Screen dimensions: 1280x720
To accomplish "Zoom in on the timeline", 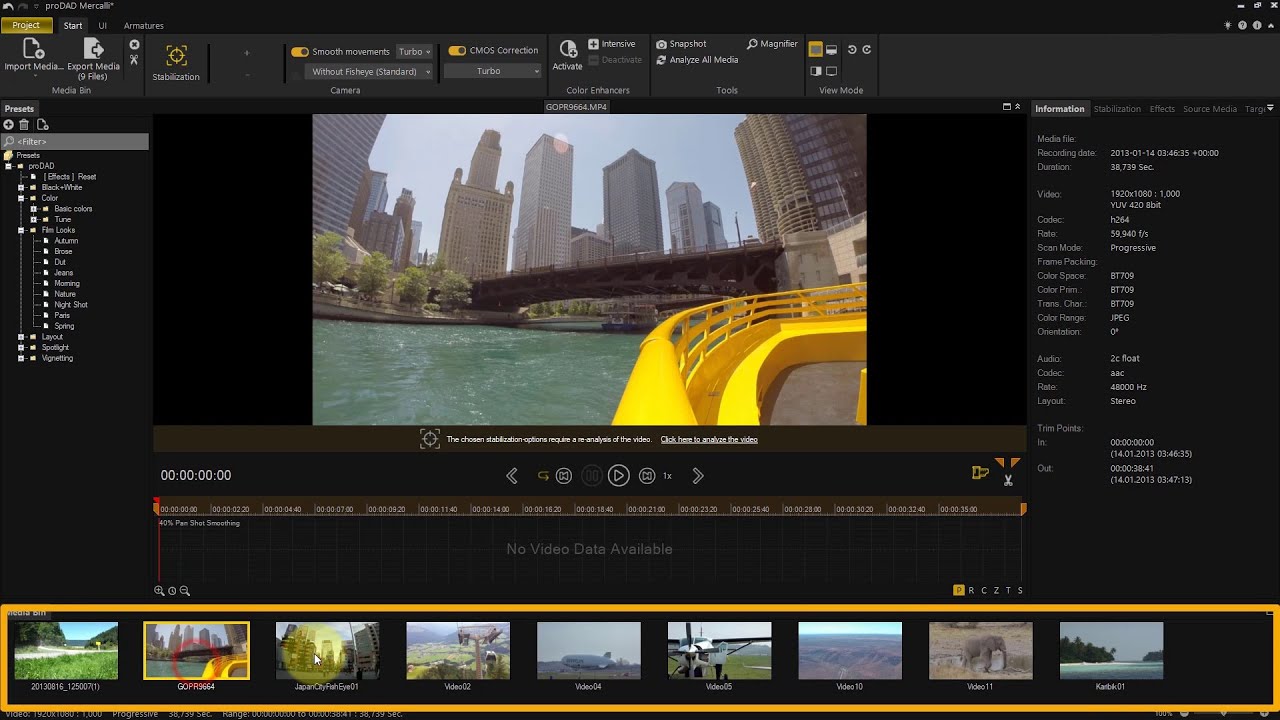I will tap(159, 591).
